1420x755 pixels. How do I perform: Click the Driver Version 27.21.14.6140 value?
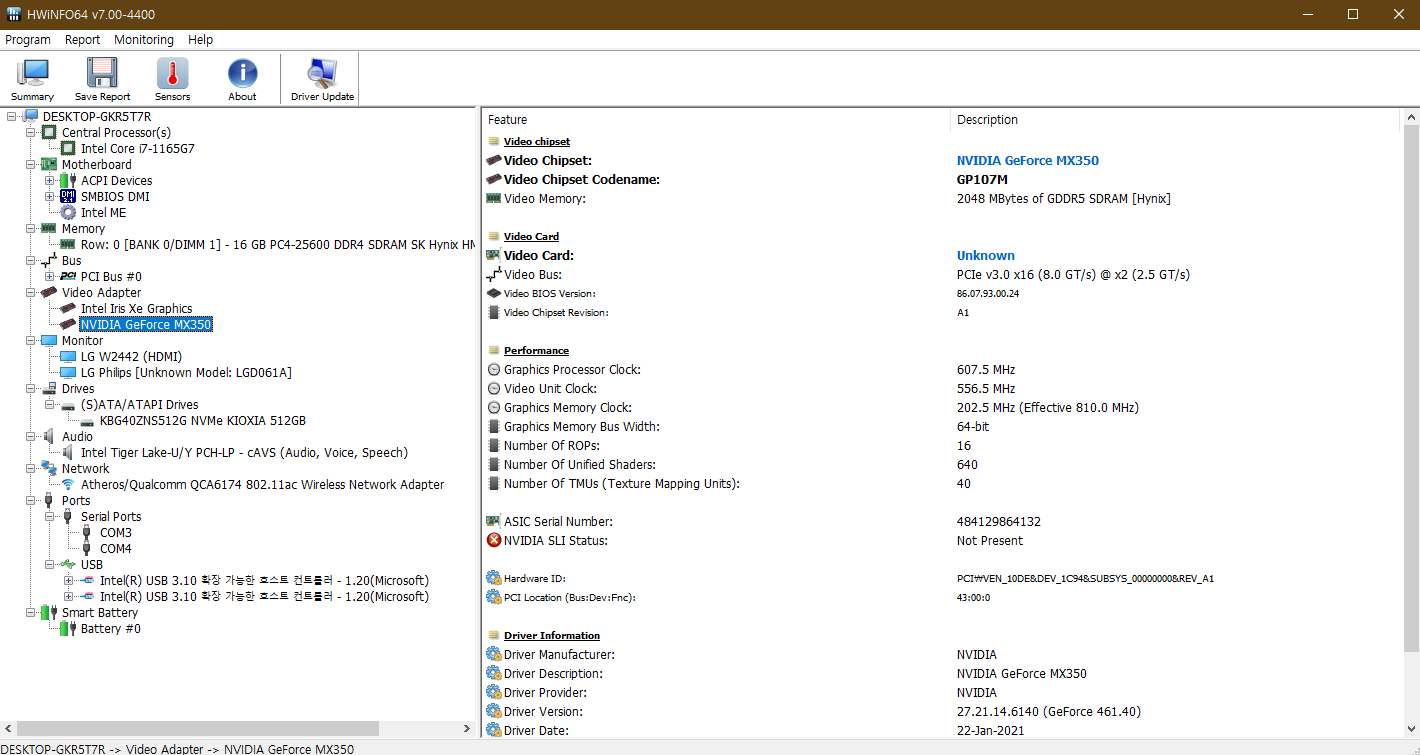[1049, 711]
